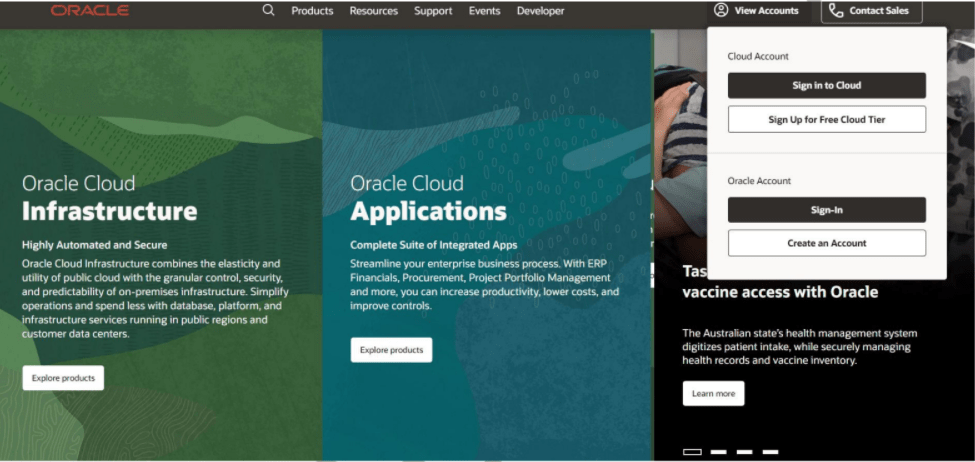This screenshot has height=462, width=975.
Task: Click Sign-In under Oracle Account
Action: [x=826, y=210]
